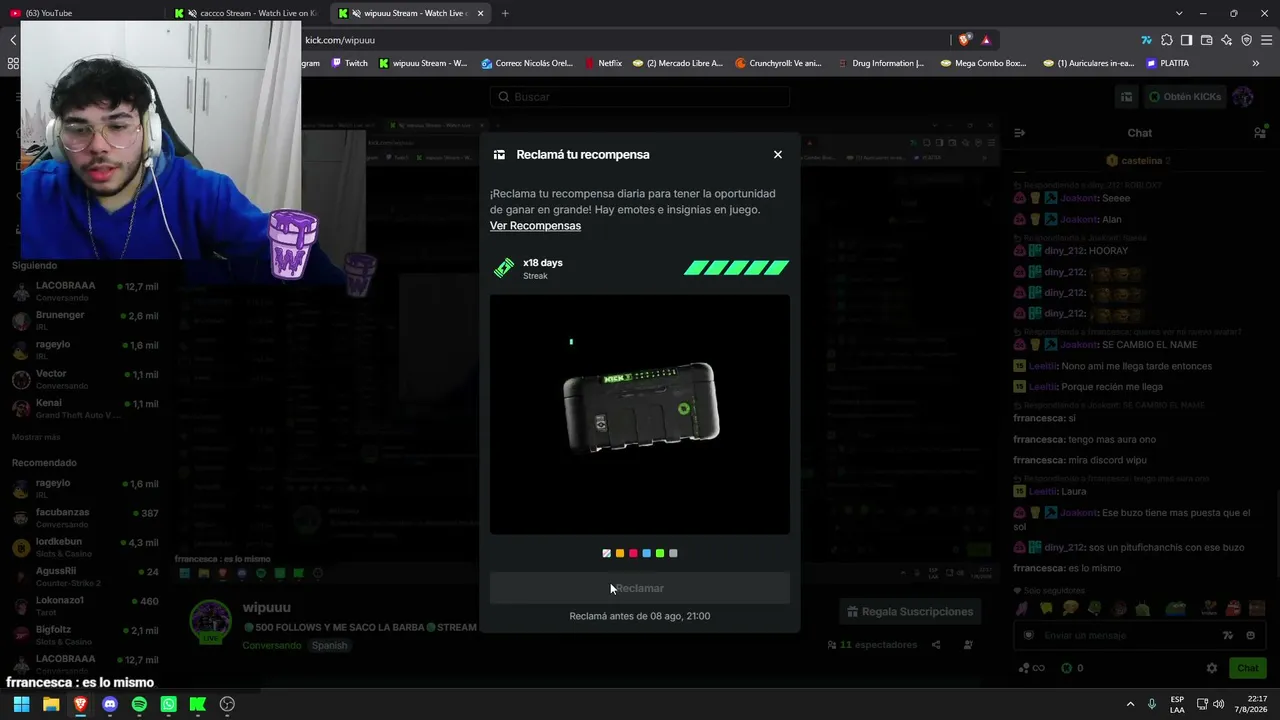1280x720 pixels.
Task: Open the Drug Information bookmark
Action: pyautogui.click(x=880, y=63)
